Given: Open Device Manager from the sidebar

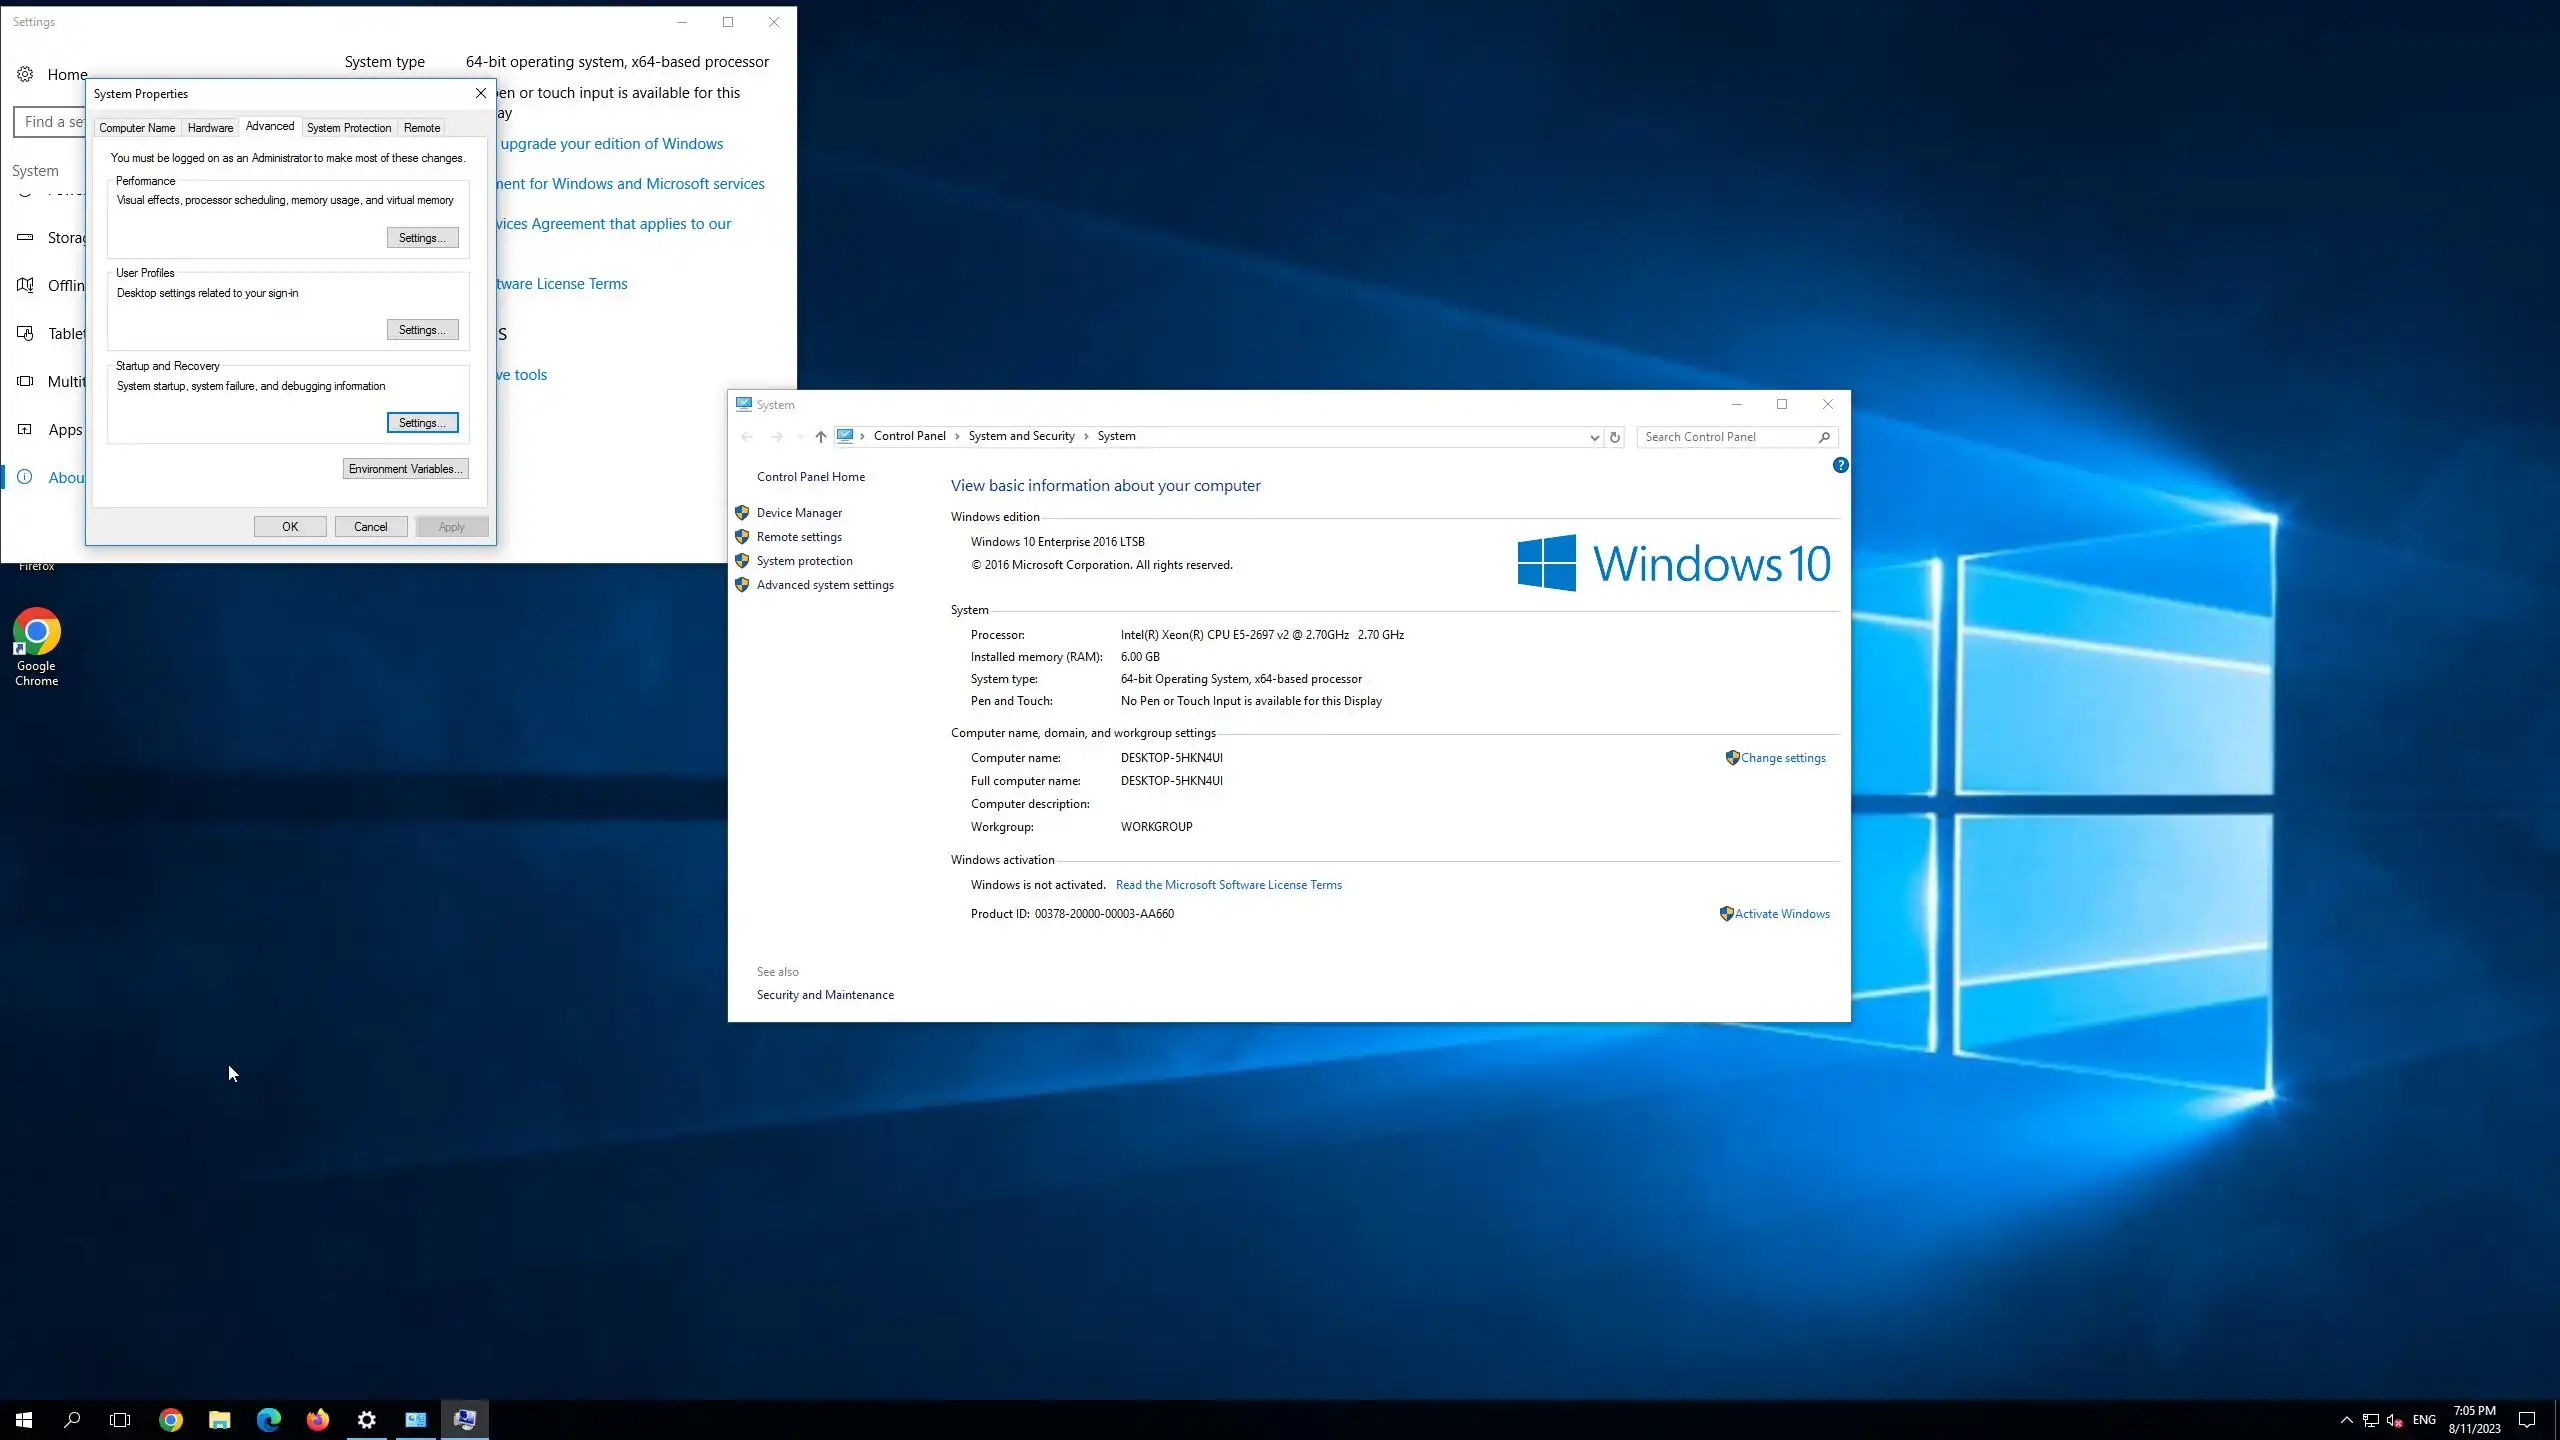Looking at the screenshot, I should pyautogui.click(x=798, y=513).
